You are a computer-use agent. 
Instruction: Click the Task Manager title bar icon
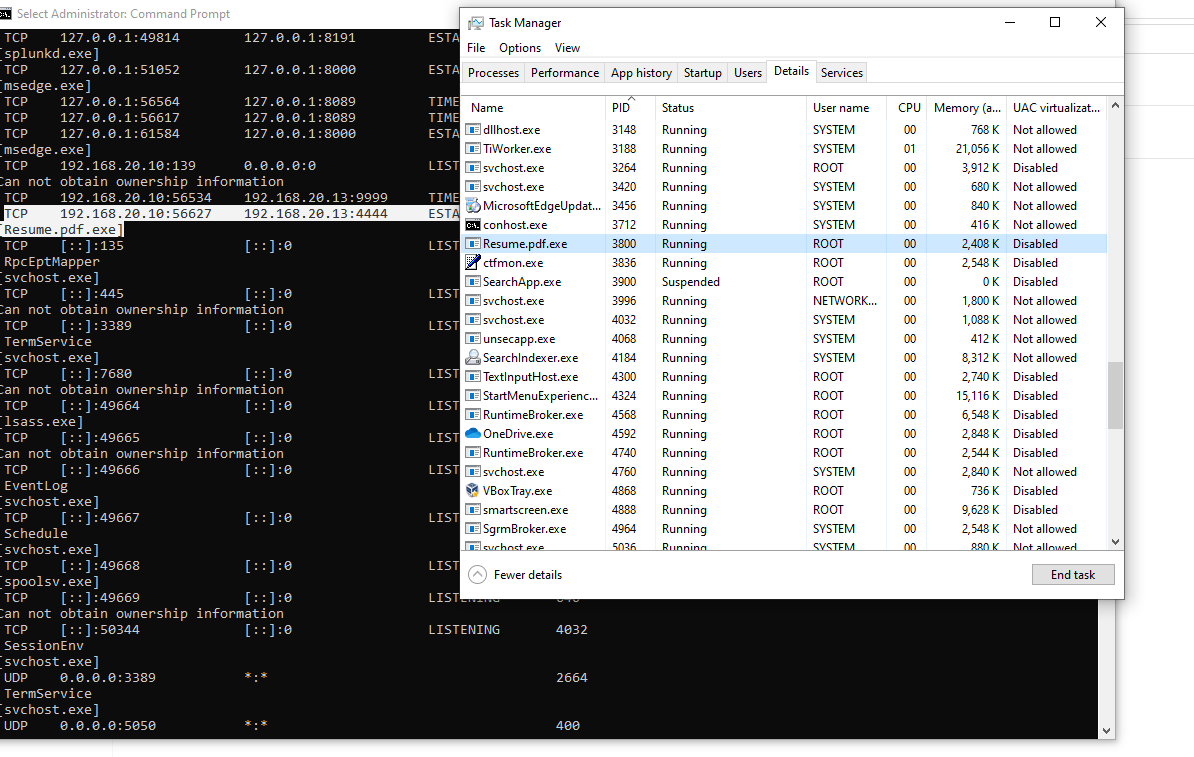(x=479, y=22)
